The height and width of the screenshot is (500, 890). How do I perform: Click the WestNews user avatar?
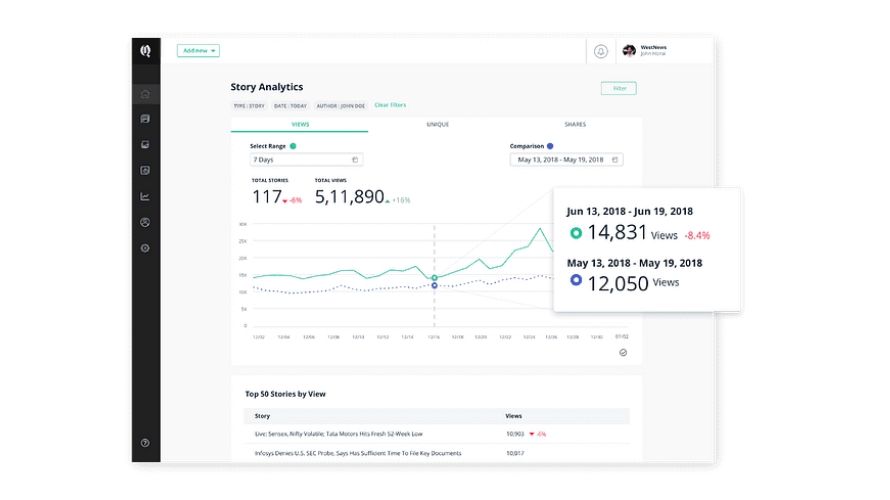point(629,51)
